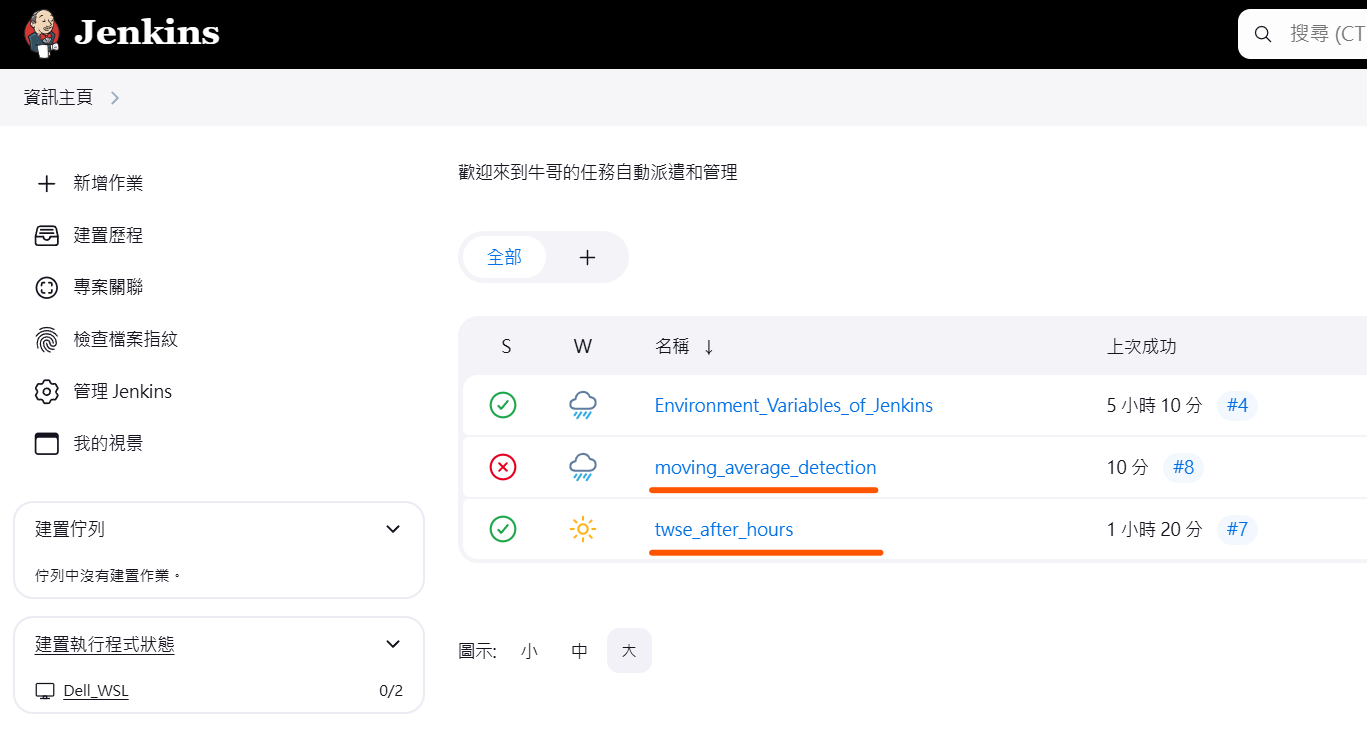Click the Jenkins butler logo
This screenshot has width=1367, height=737.
(x=42, y=33)
